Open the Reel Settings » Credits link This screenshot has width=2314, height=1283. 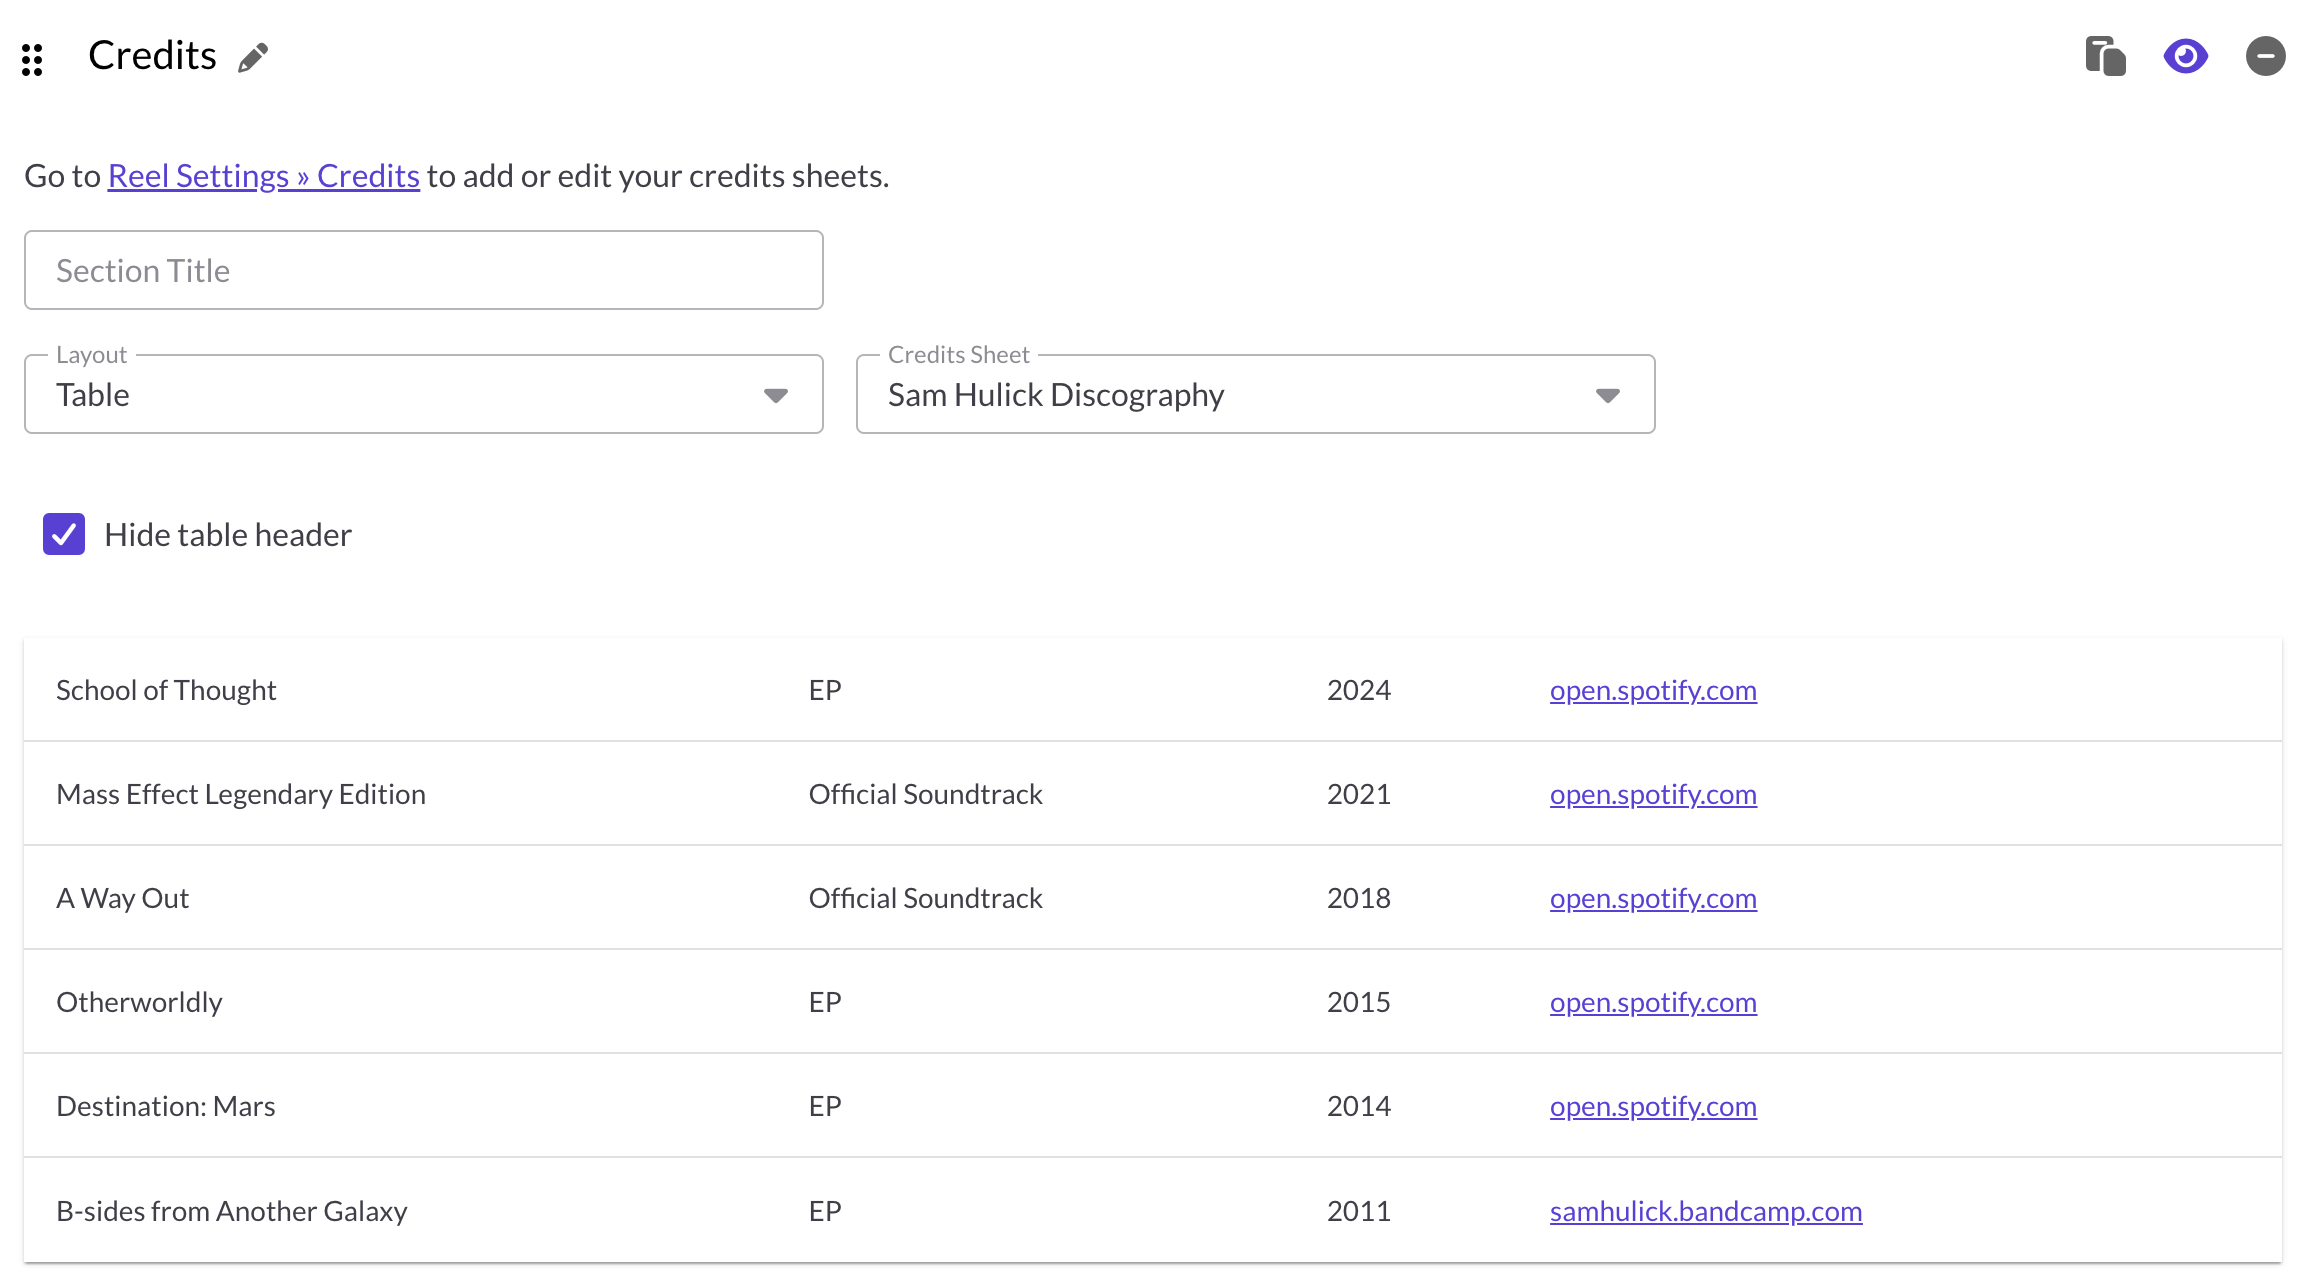263,176
